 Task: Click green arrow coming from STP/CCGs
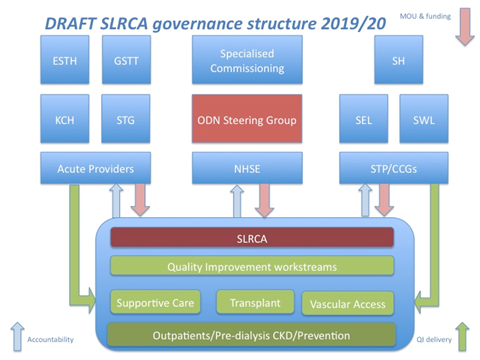pyautogui.click(x=428, y=248)
